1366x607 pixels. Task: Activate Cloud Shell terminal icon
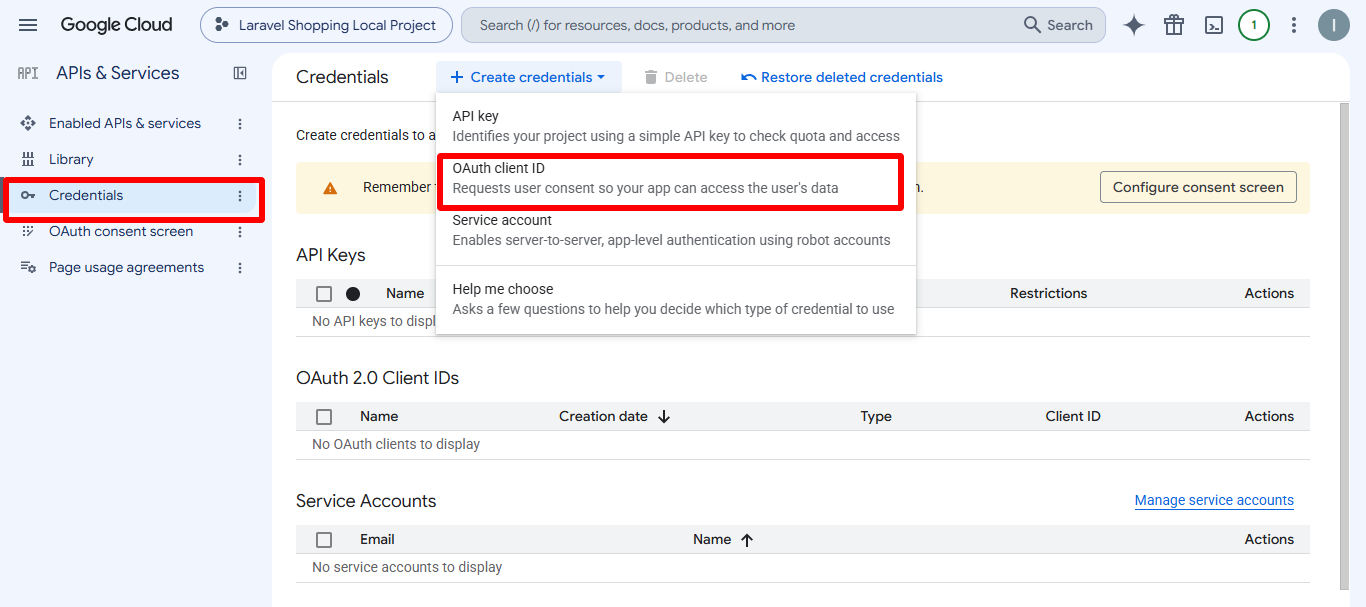click(1214, 25)
